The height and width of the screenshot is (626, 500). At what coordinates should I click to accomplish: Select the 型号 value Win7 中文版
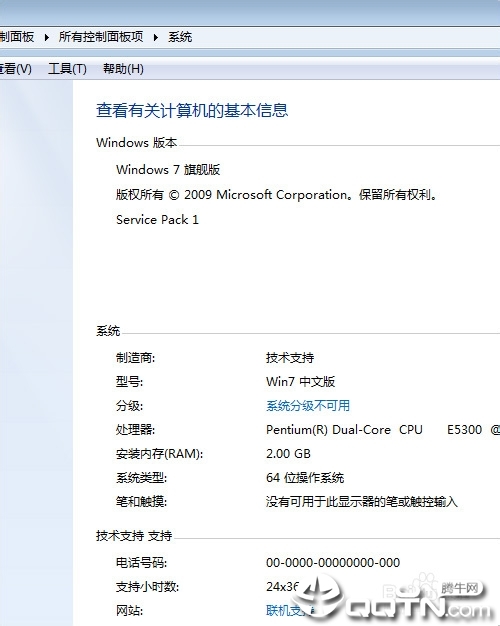300,381
